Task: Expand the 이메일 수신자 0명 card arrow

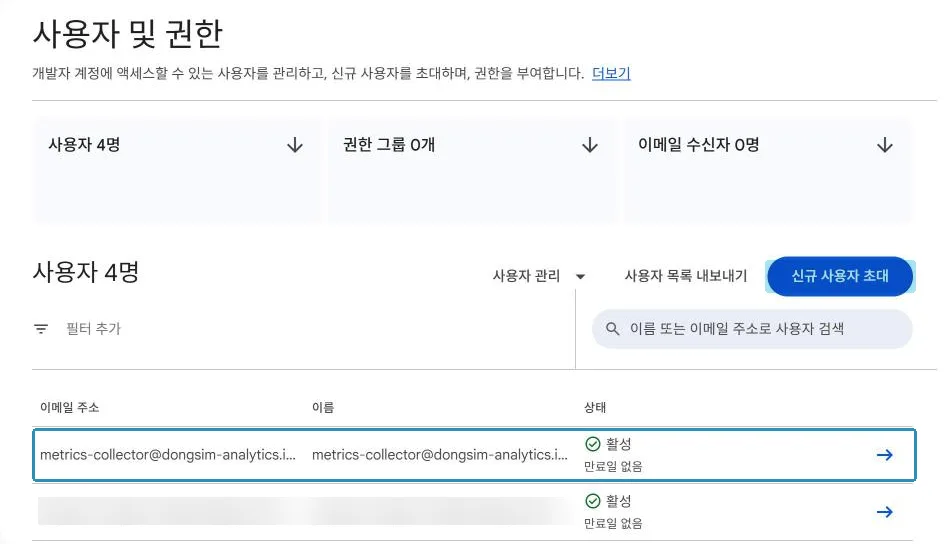Action: coord(884,145)
